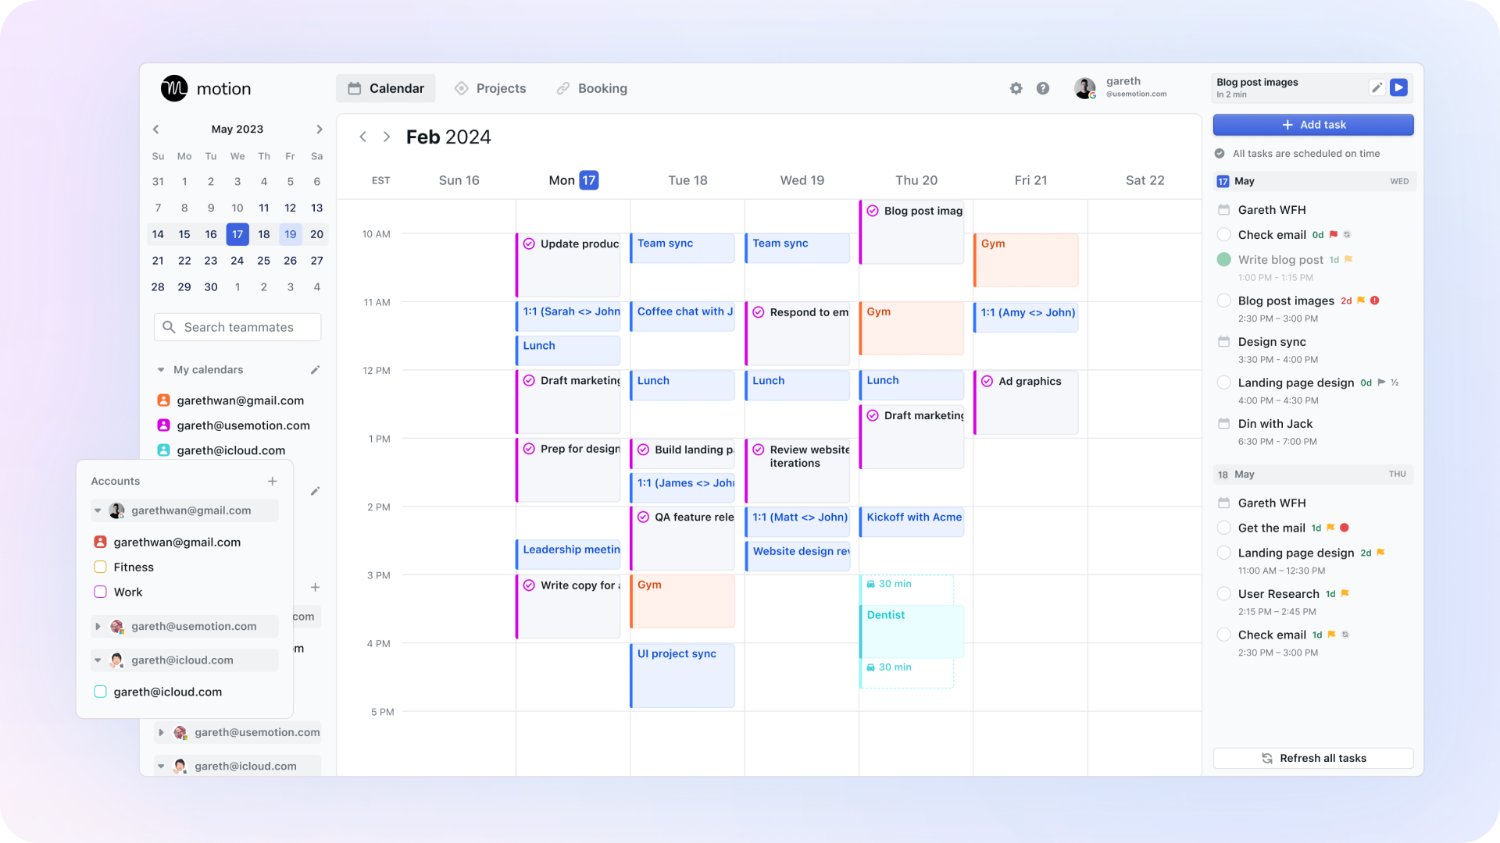Click the pencil icon beside My calendars

pos(315,370)
